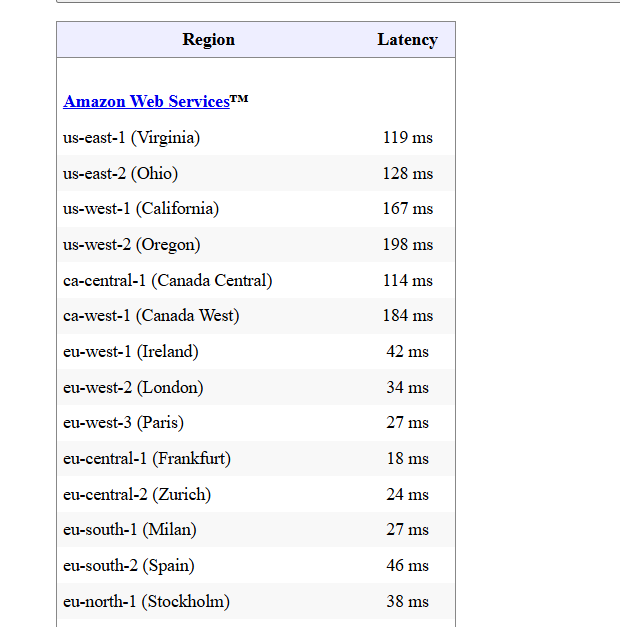This screenshot has width=620, height=627.
Task: Select the eu-central-2 (Zurich) row label
Action: pyautogui.click(x=137, y=495)
